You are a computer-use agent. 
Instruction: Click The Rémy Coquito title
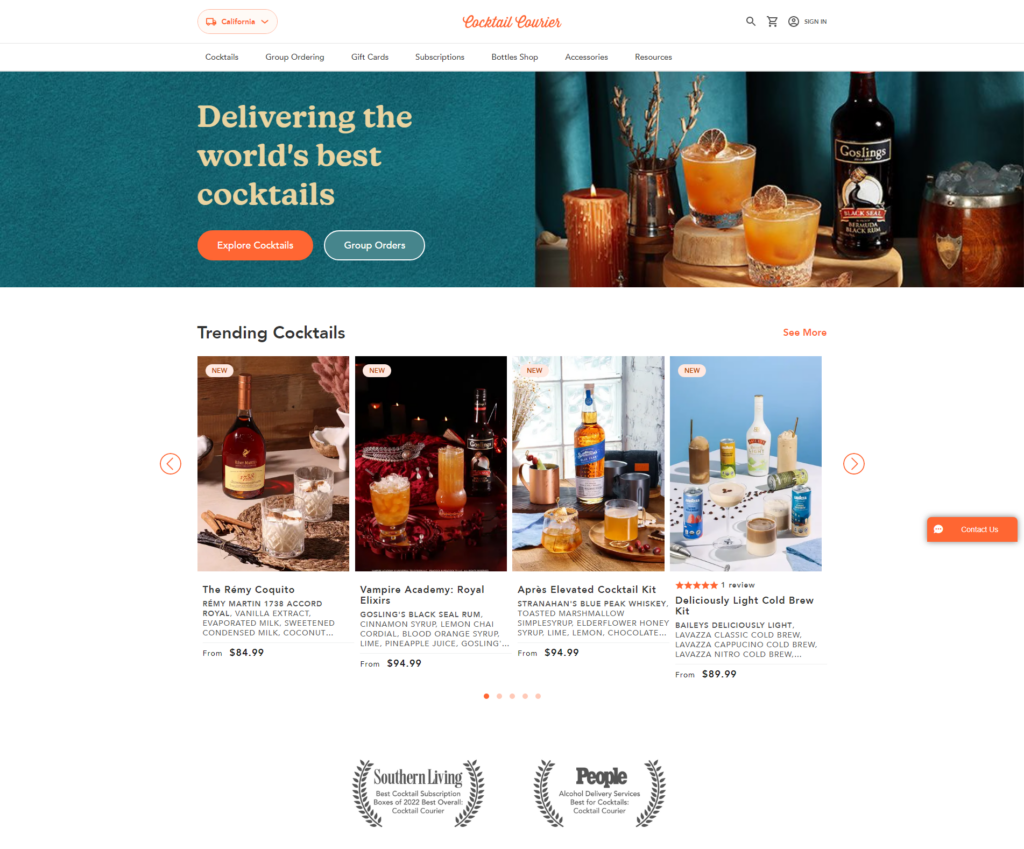248,589
